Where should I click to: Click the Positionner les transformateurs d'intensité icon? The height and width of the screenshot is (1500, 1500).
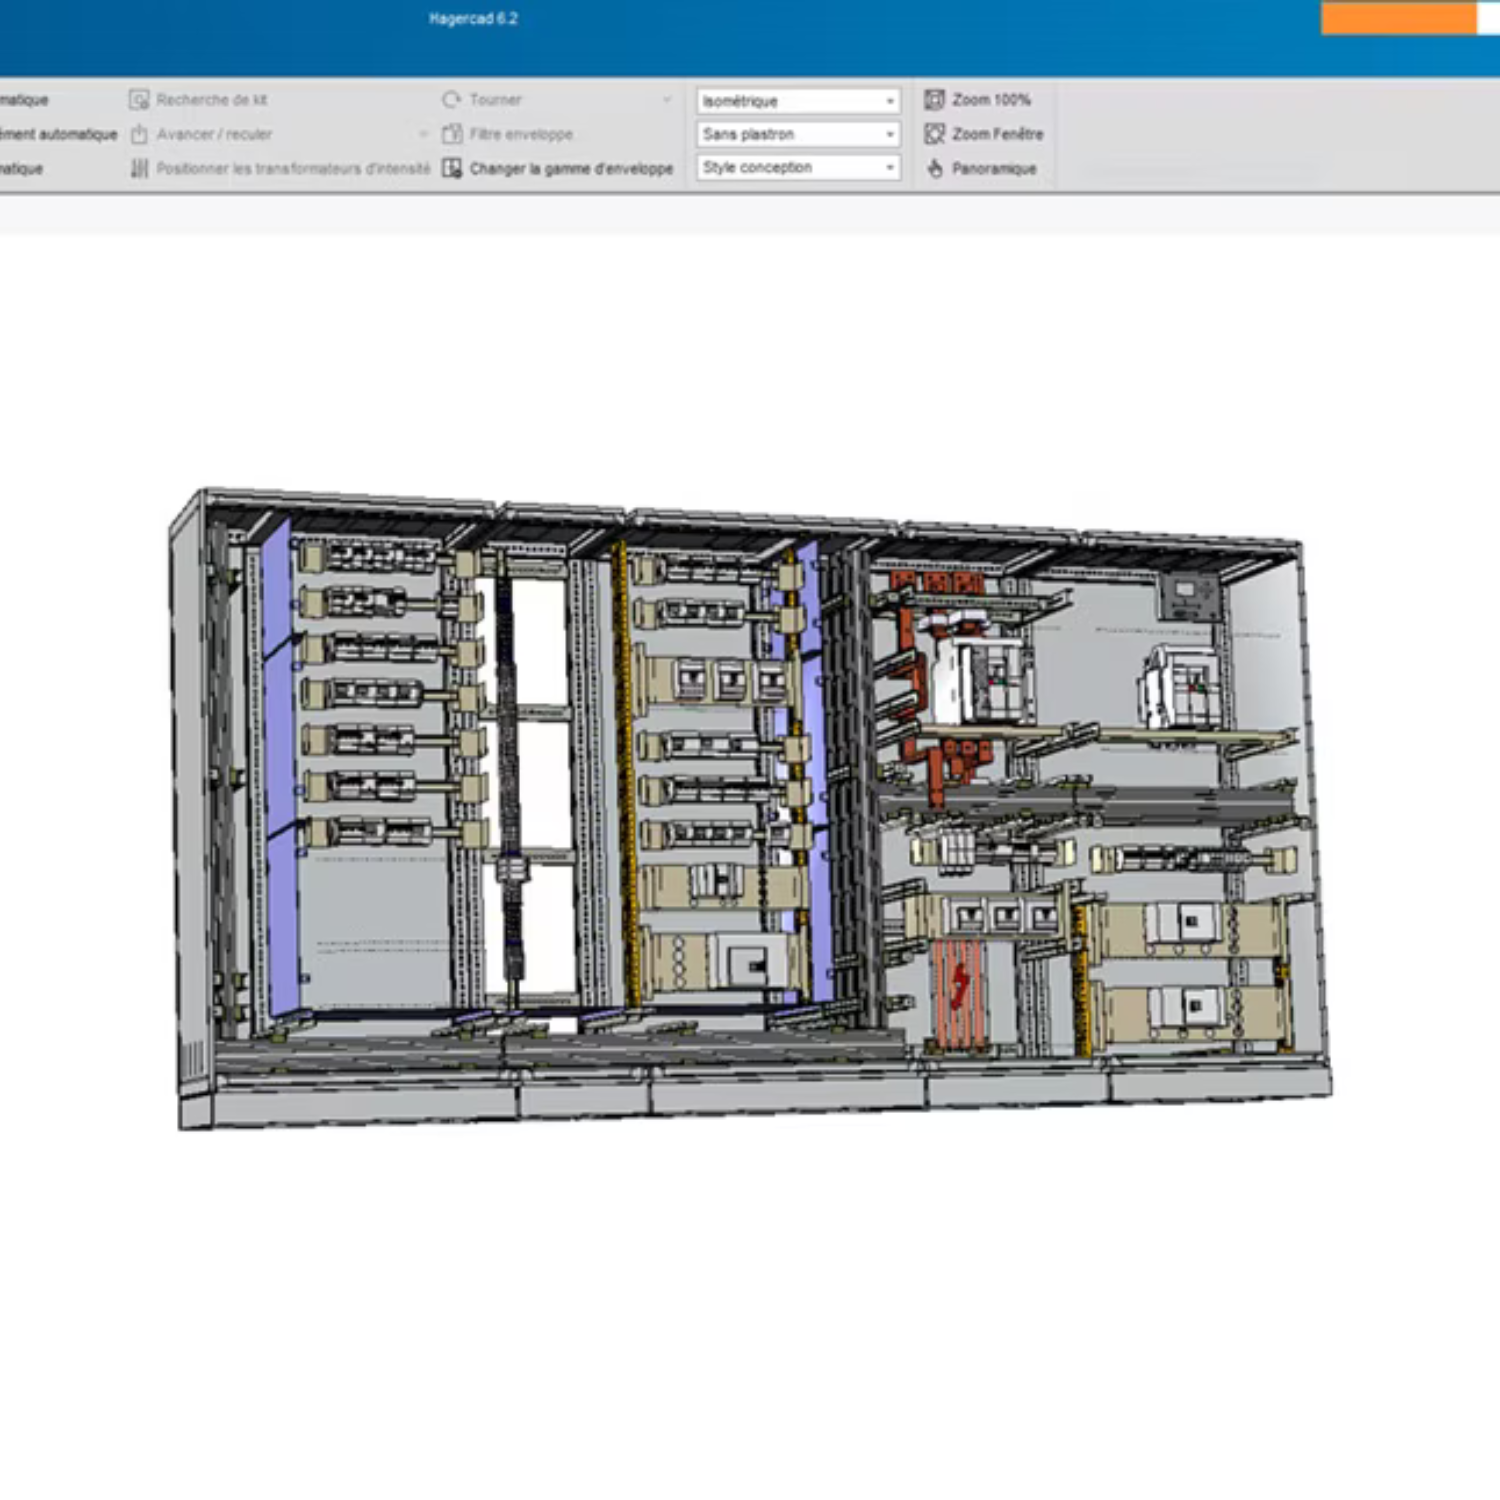coord(139,168)
